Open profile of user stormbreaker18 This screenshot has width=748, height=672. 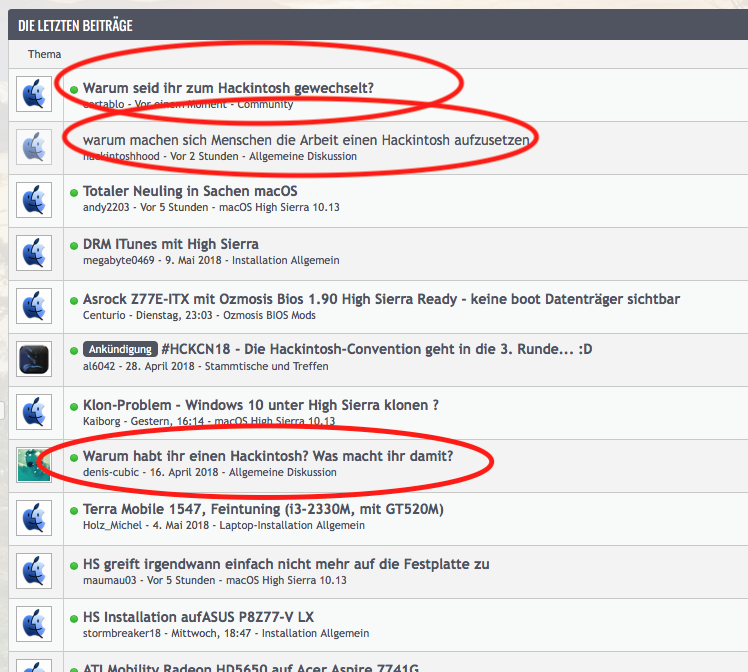122,633
